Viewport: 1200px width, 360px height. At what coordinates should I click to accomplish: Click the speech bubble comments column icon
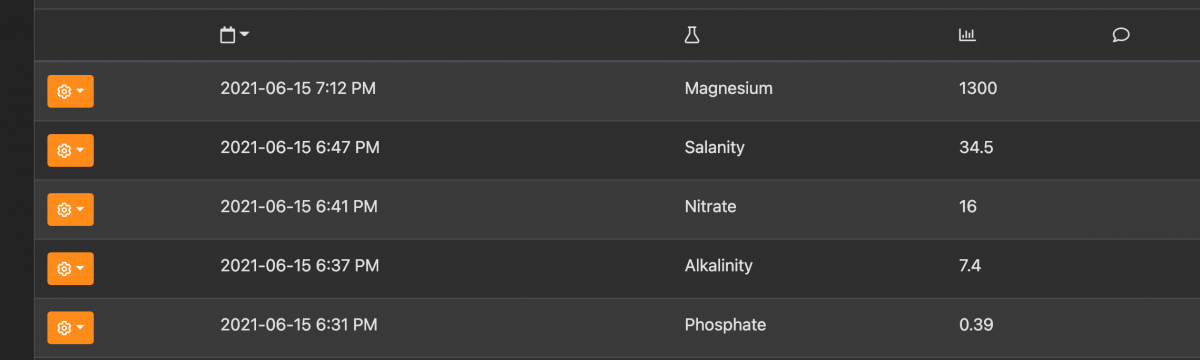[x=1121, y=35]
